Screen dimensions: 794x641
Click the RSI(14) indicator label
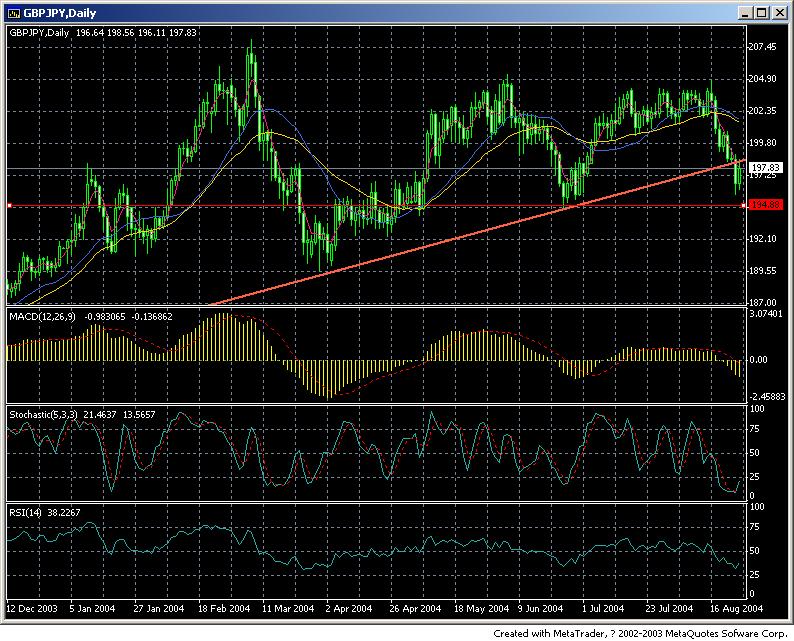(27, 513)
